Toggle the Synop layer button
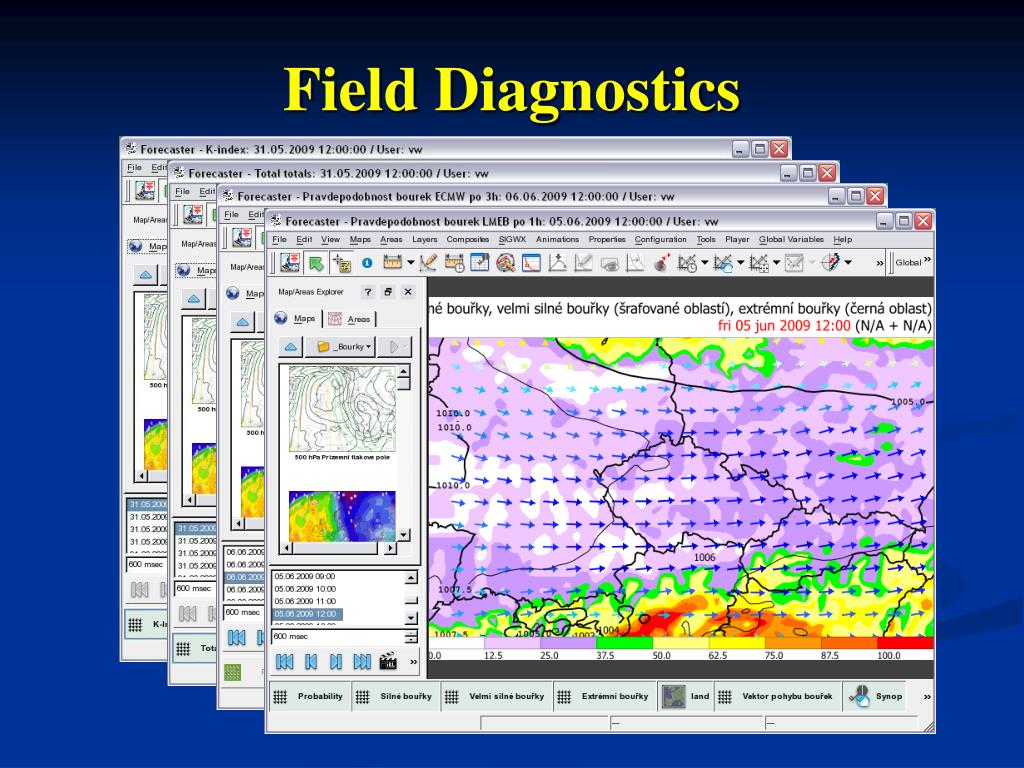The image size is (1024, 768). pos(876,696)
